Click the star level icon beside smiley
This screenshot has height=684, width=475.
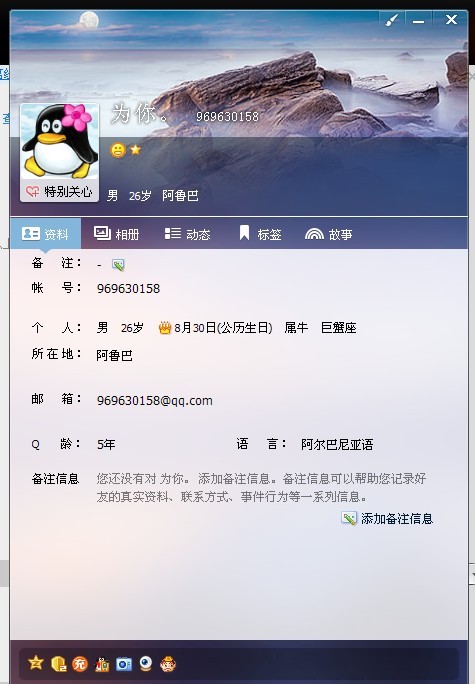pyautogui.click(x=136, y=150)
